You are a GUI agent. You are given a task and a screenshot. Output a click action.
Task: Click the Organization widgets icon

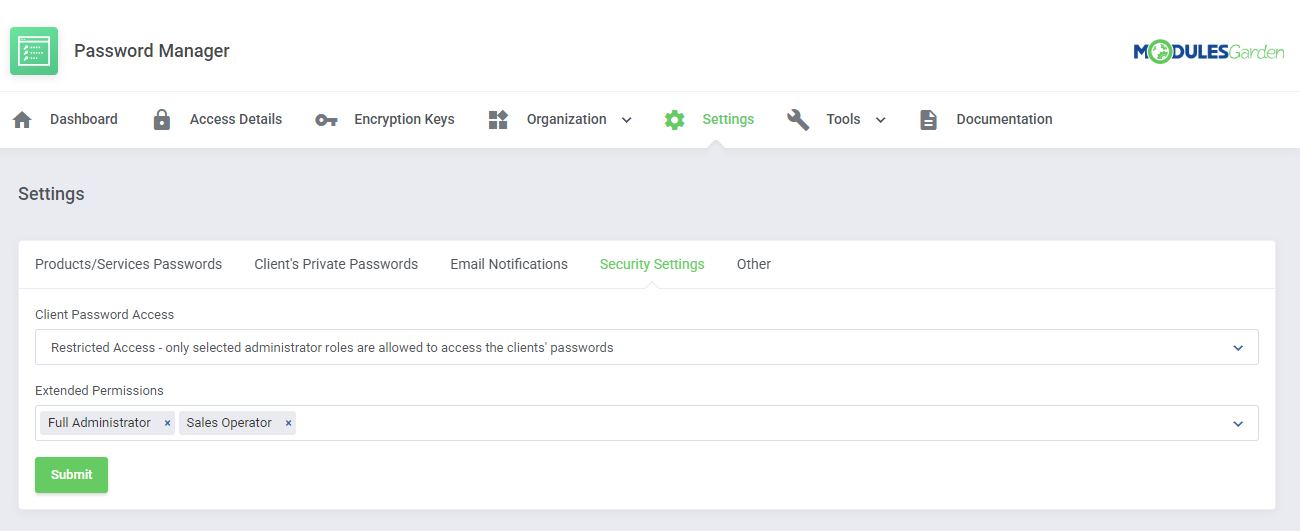click(x=498, y=120)
